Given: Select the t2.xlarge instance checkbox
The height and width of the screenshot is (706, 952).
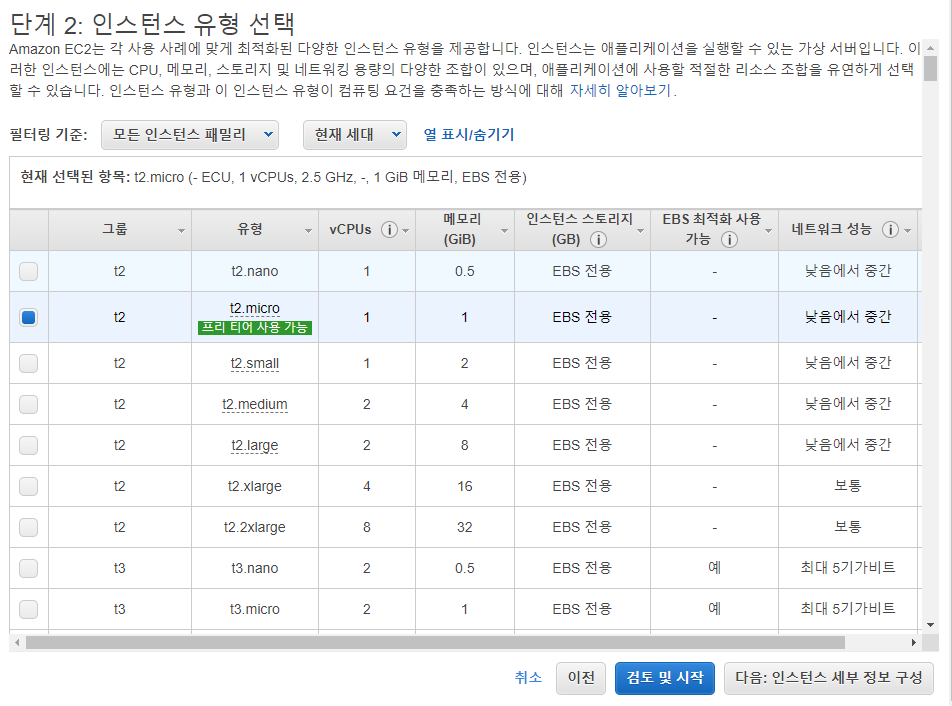Looking at the screenshot, I should pos(29,486).
